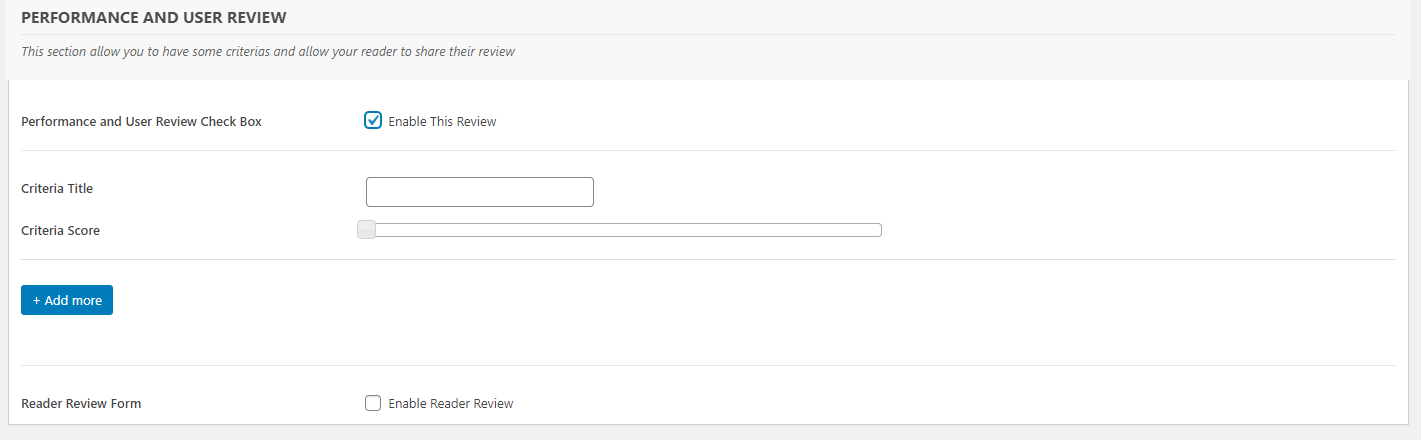Image resolution: width=1421 pixels, height=440 pixels.
Task: Click the blue checkmark in Enable This Review
Action: click(x=373, y=121)
